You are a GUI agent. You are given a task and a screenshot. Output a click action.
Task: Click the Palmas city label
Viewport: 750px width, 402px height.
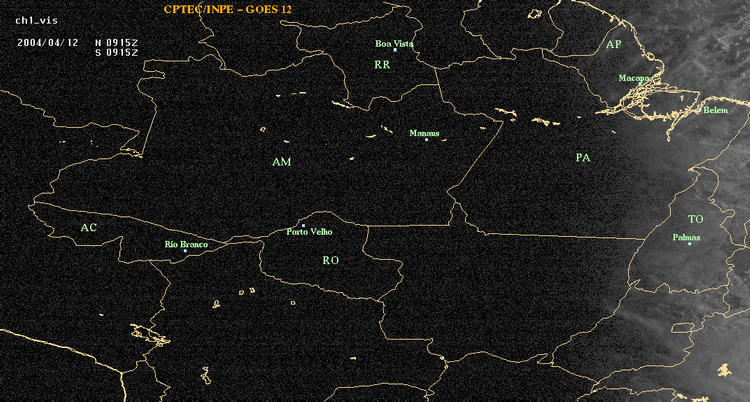pos(686,237)
